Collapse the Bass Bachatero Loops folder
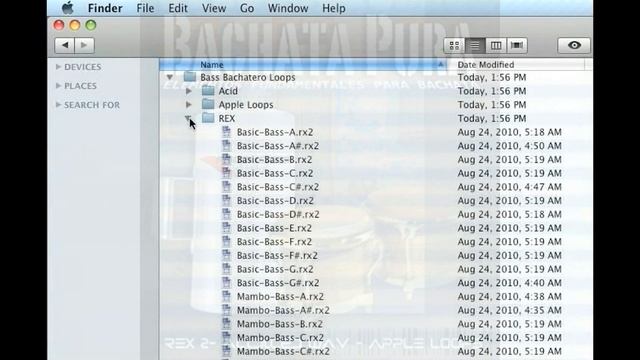 pyautogui.click(x=170, y=77)
